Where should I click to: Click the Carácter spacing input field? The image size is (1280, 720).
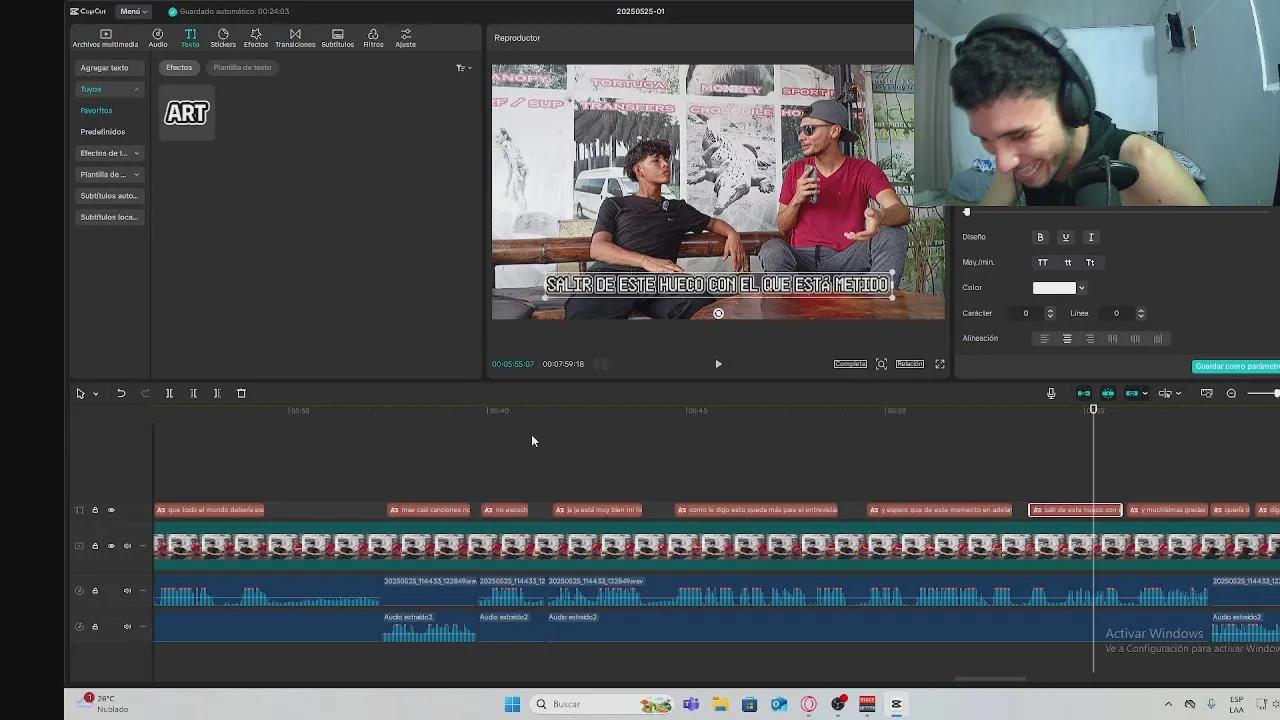1025,313
